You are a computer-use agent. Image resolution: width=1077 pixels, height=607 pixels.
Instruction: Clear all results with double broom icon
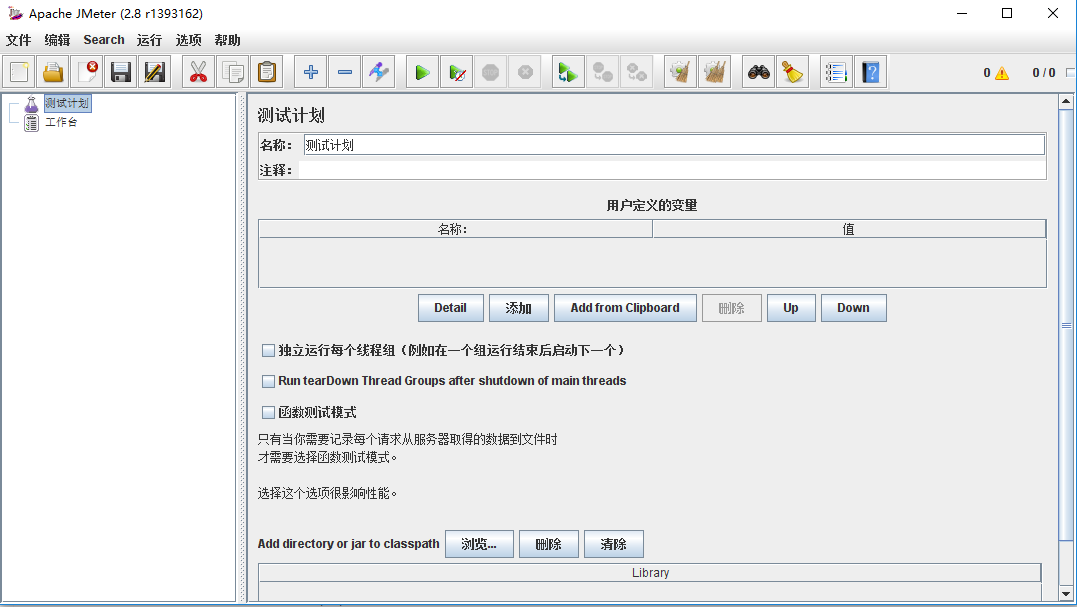pos(714,72)
